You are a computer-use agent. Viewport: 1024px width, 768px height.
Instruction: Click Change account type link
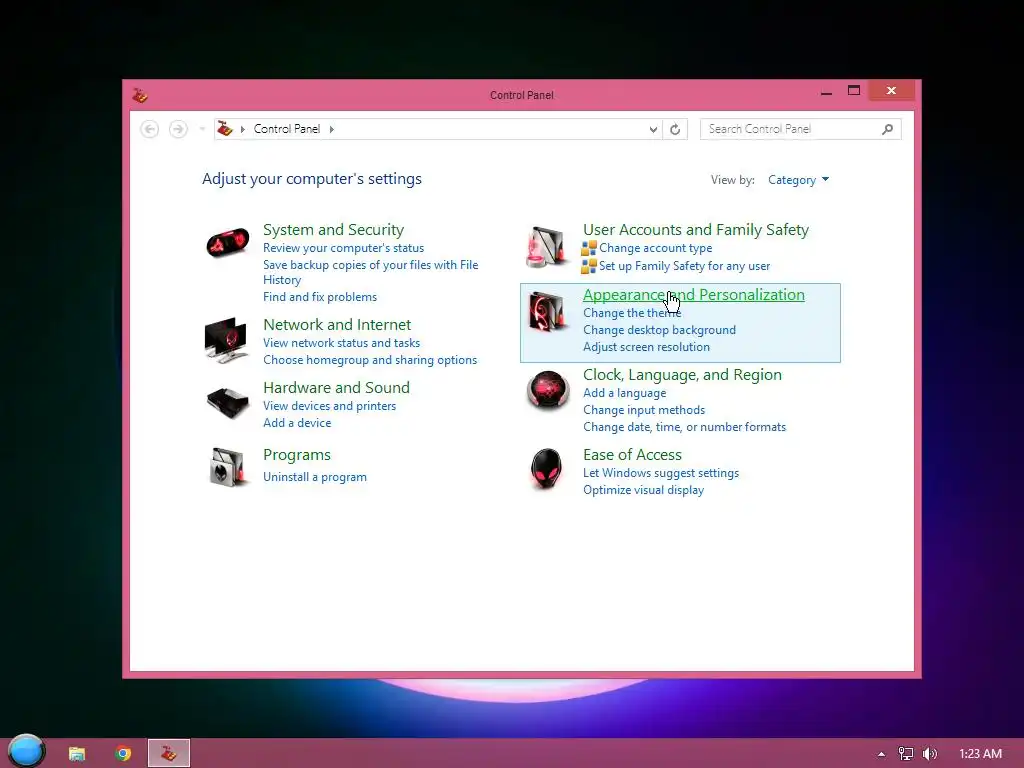pos(656,248)
